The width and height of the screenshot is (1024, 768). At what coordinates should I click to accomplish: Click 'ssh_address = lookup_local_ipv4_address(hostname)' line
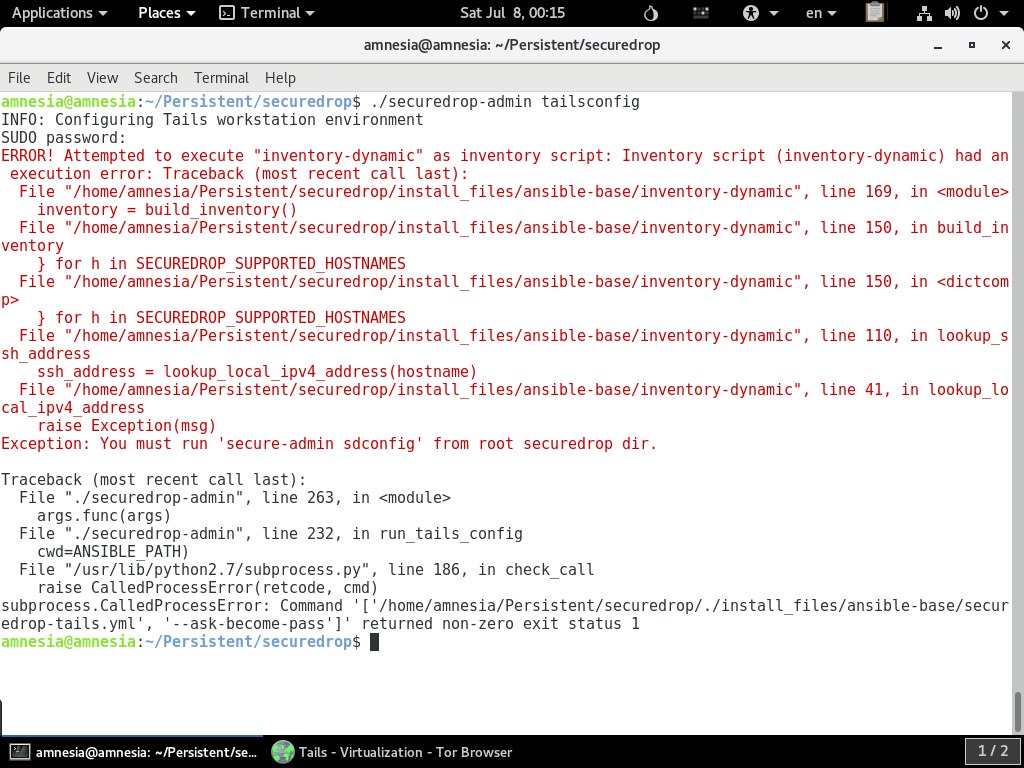point(257,372)
